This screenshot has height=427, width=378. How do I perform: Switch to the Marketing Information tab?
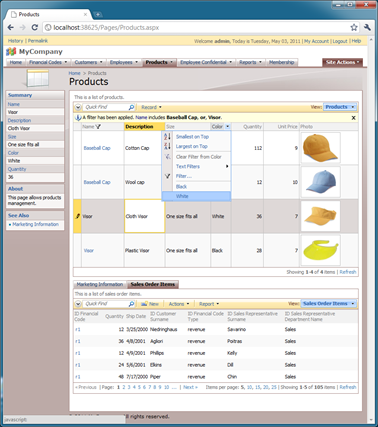click(100, 284)
